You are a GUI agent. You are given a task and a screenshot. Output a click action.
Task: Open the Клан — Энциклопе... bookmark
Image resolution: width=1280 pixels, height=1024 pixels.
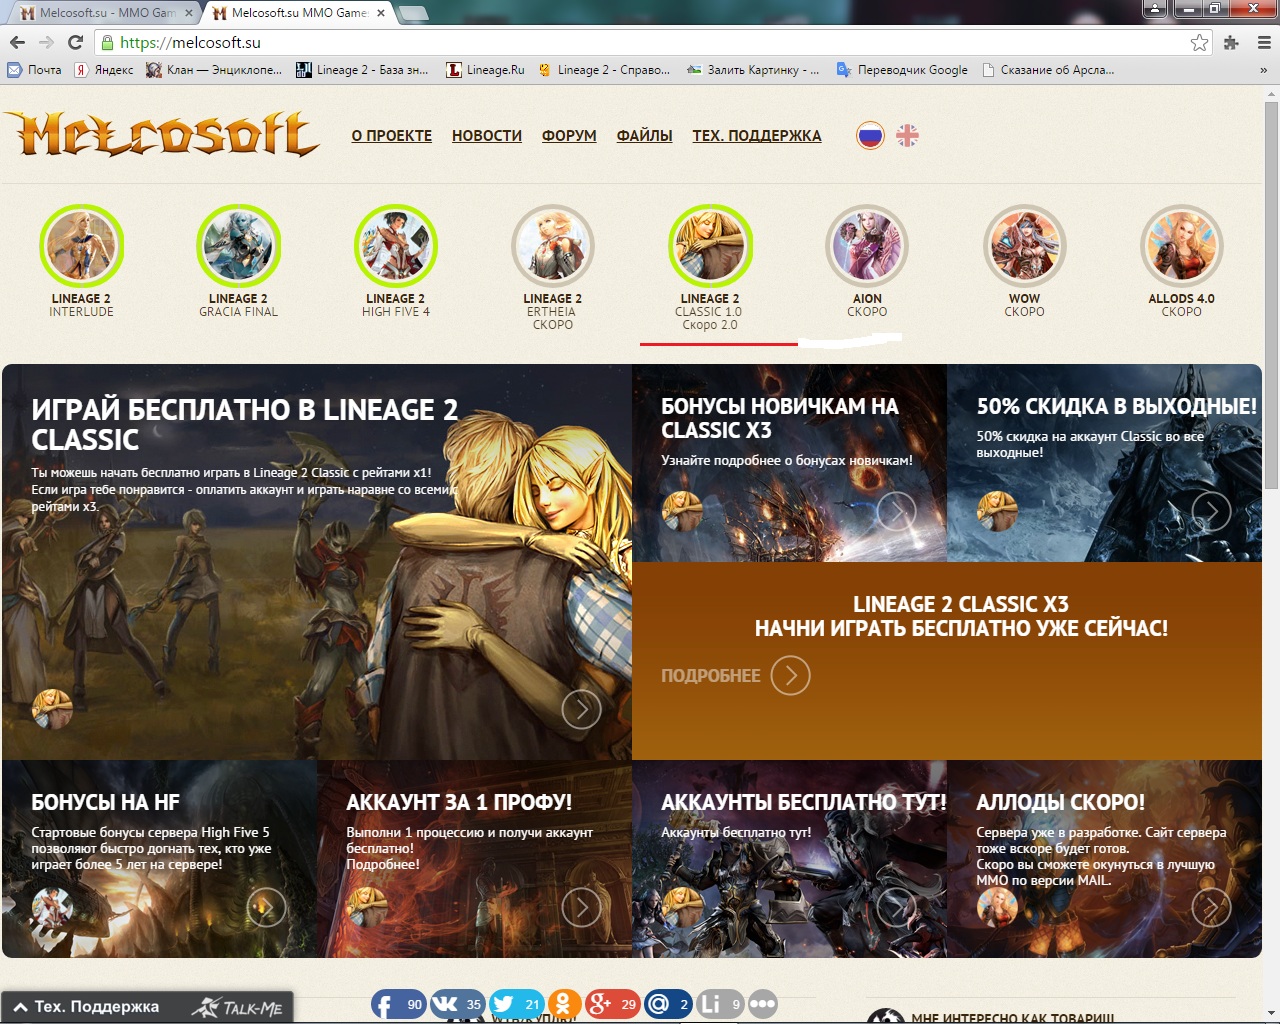(x=214, y=70)
